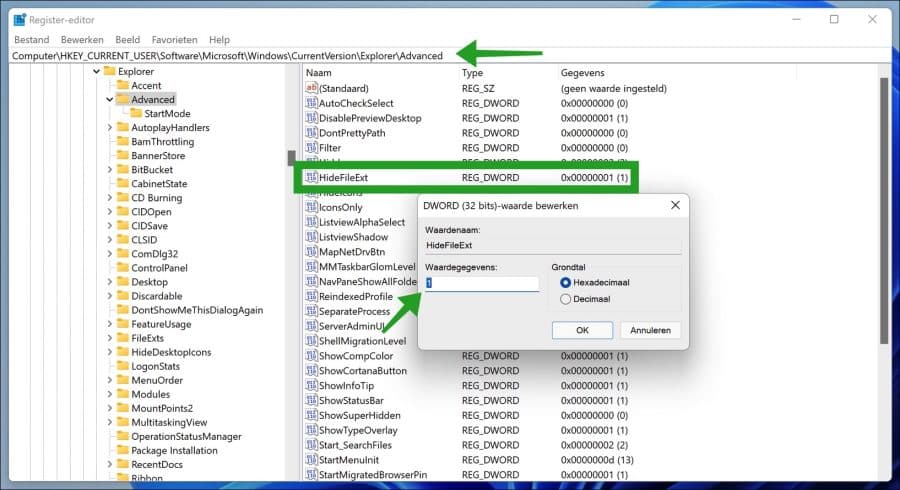Click the MapNetDrvBtn DWORD icon
The width and height of the screenshot is (900, 490).
(x=312, y=252)
